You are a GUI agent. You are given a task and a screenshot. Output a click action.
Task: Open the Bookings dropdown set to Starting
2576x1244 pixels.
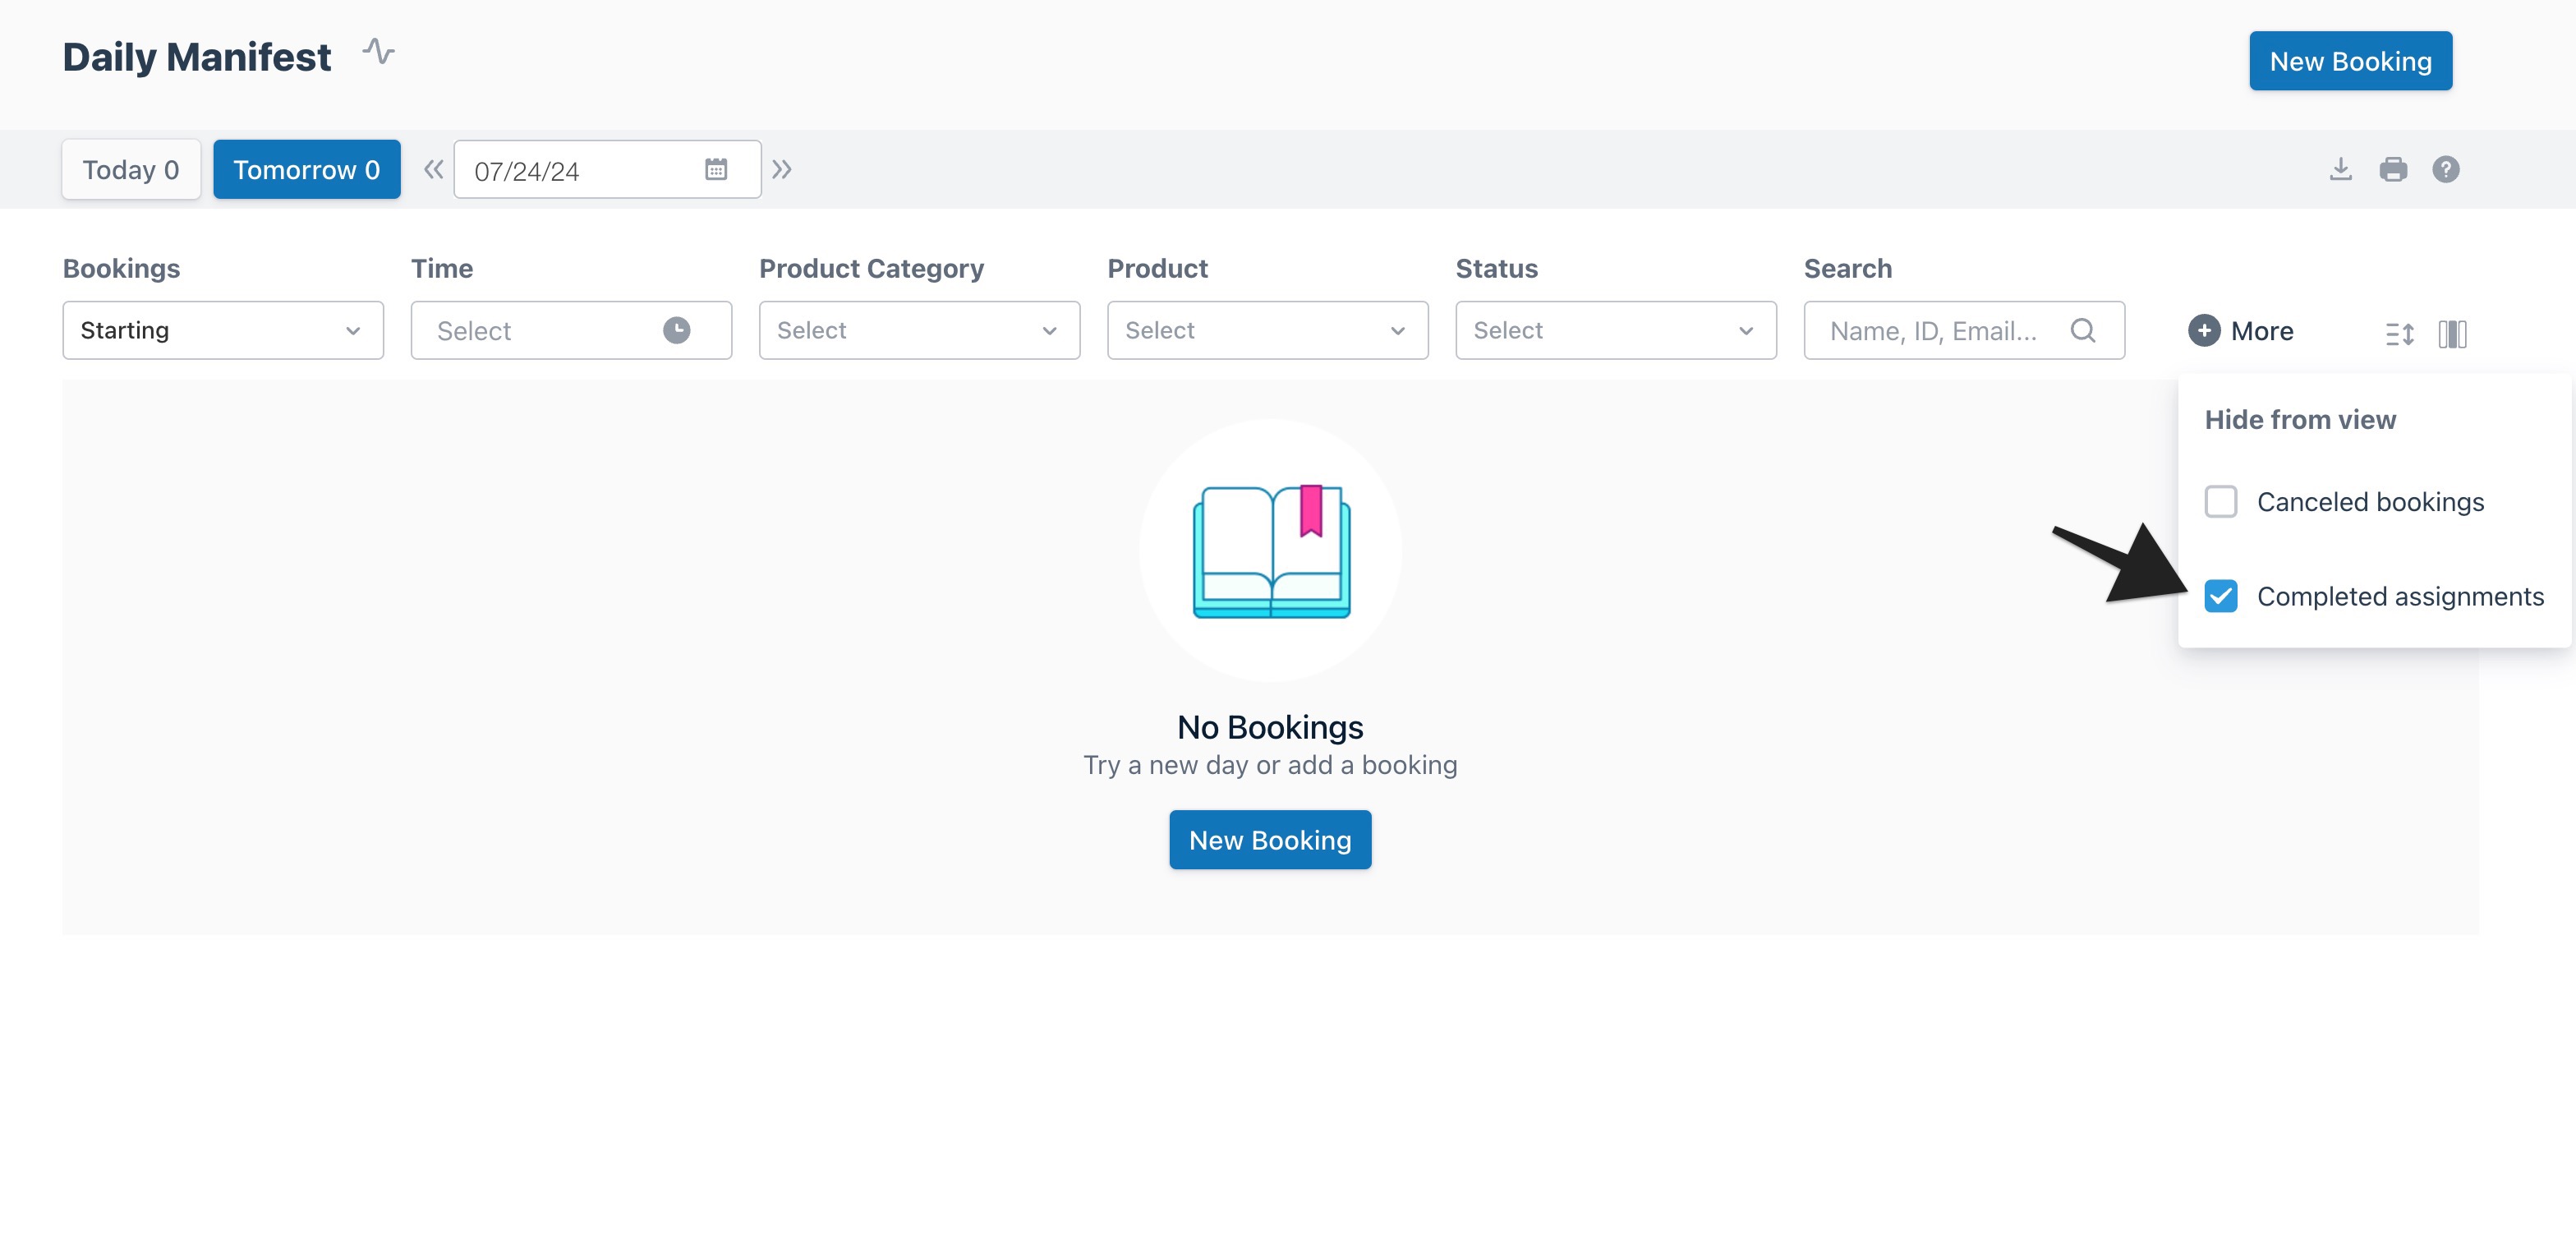[223, 330]
